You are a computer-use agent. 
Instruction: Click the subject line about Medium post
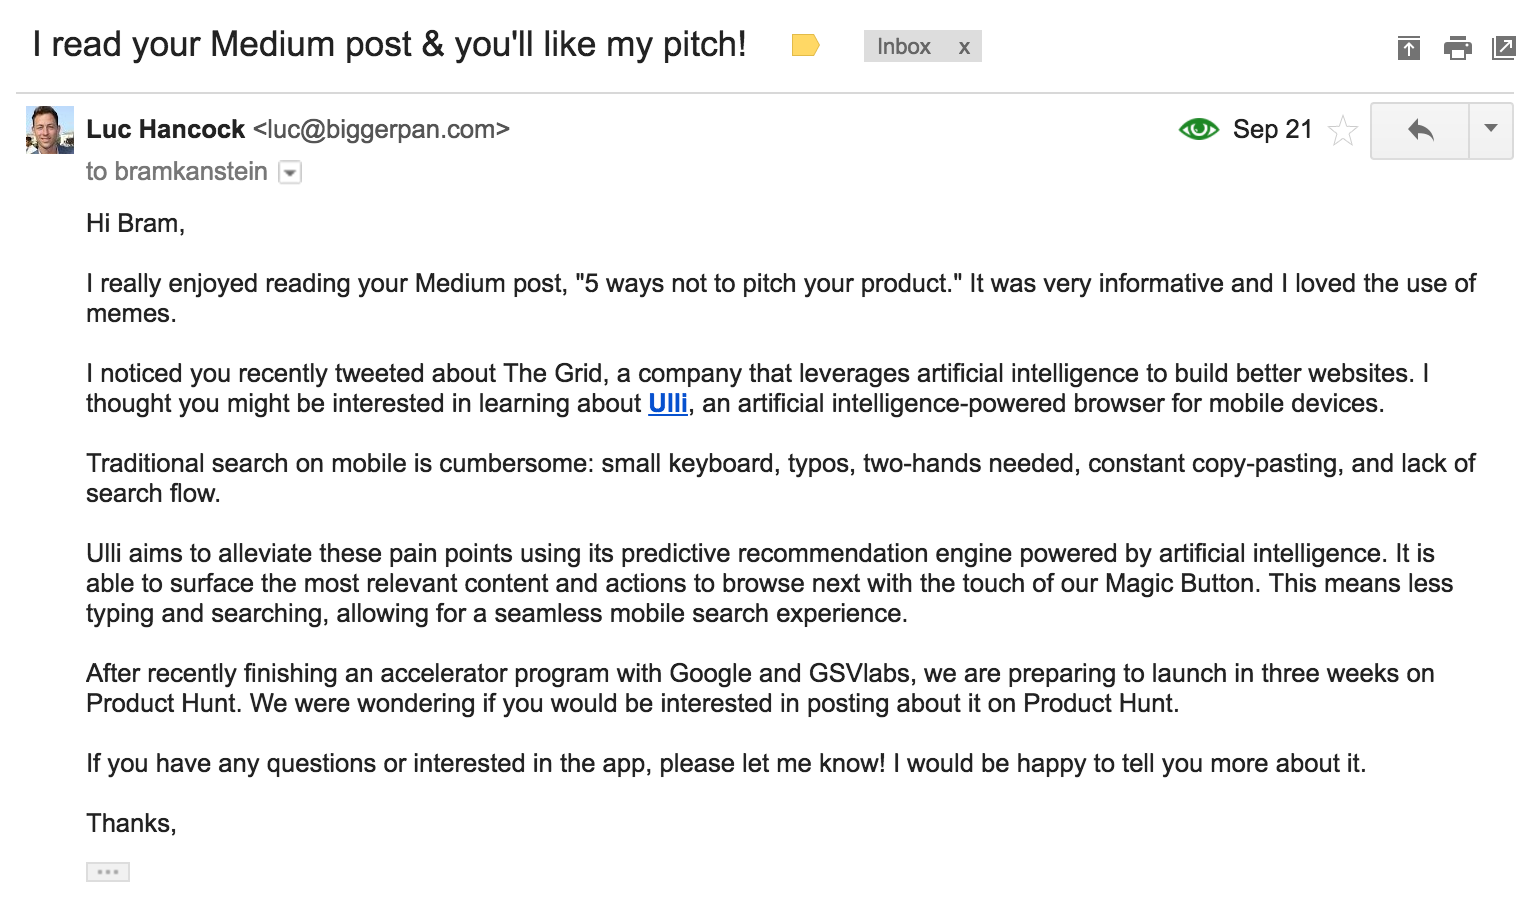click(389, 45)
